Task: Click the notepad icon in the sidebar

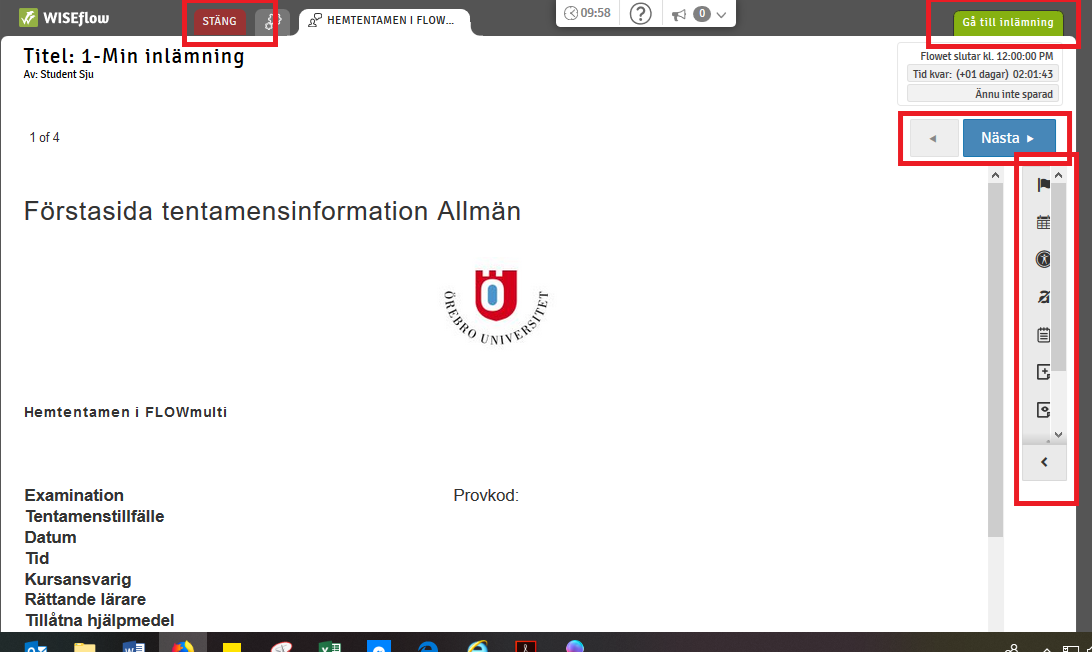Action: pos(1043,335)
